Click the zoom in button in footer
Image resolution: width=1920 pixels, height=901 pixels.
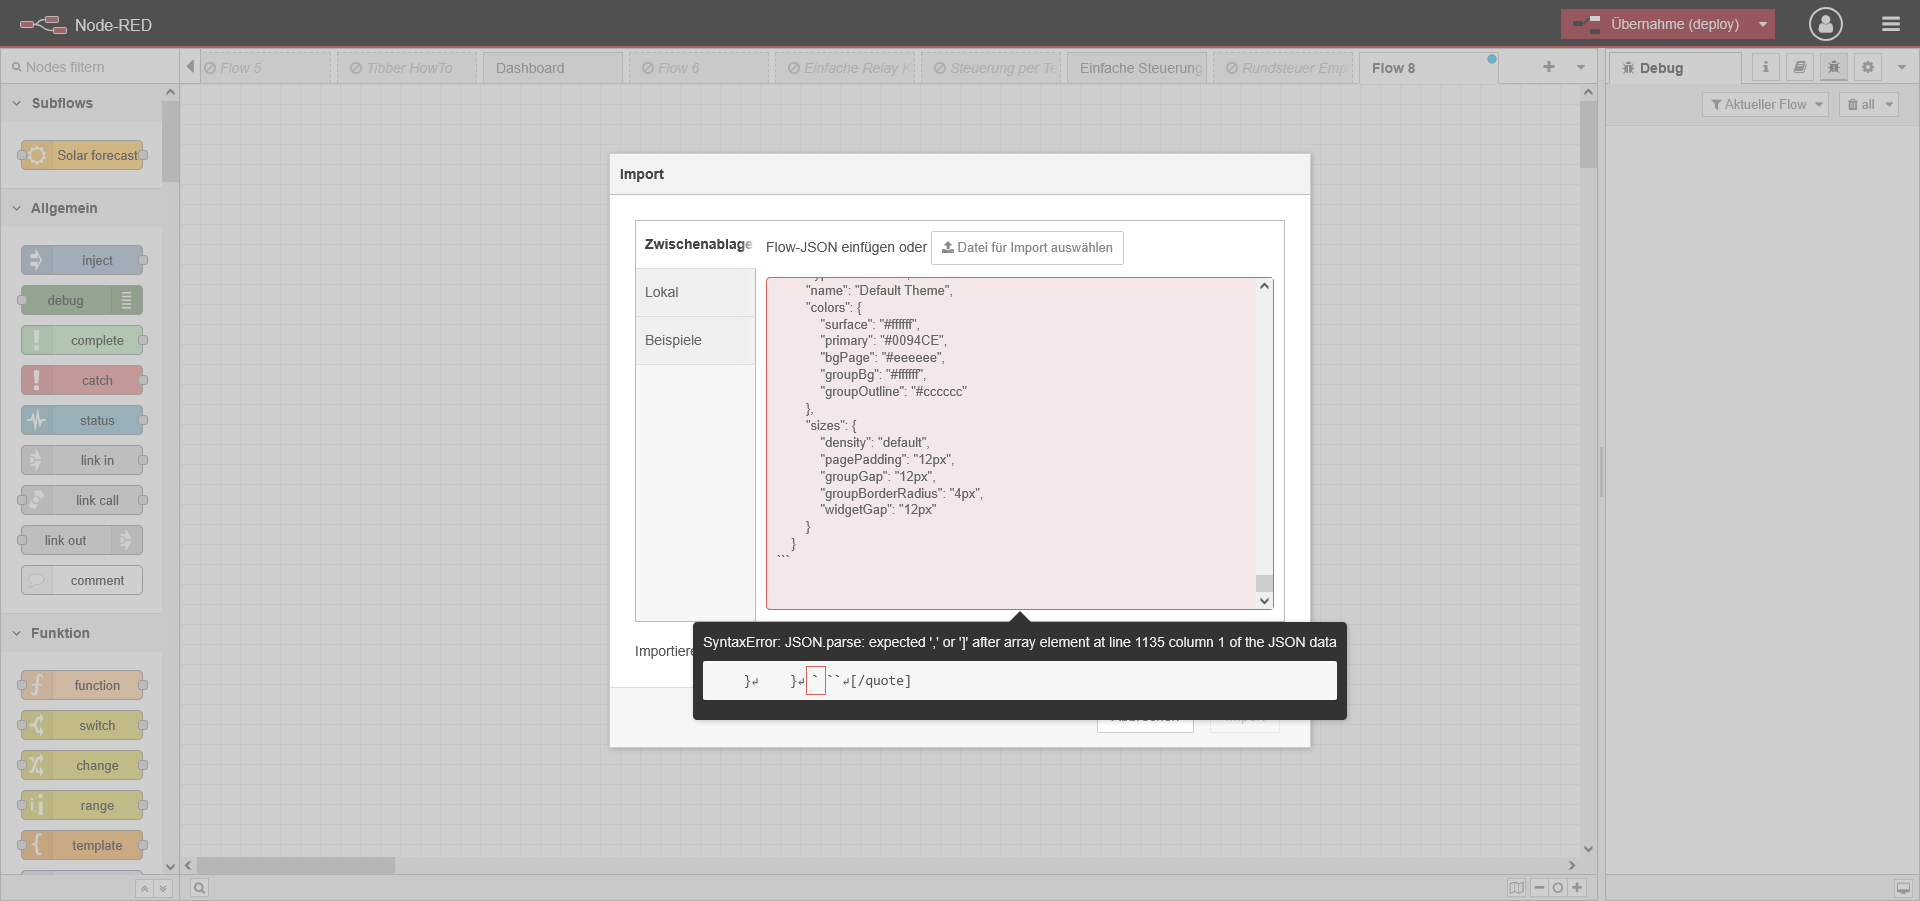[1577, 888]
